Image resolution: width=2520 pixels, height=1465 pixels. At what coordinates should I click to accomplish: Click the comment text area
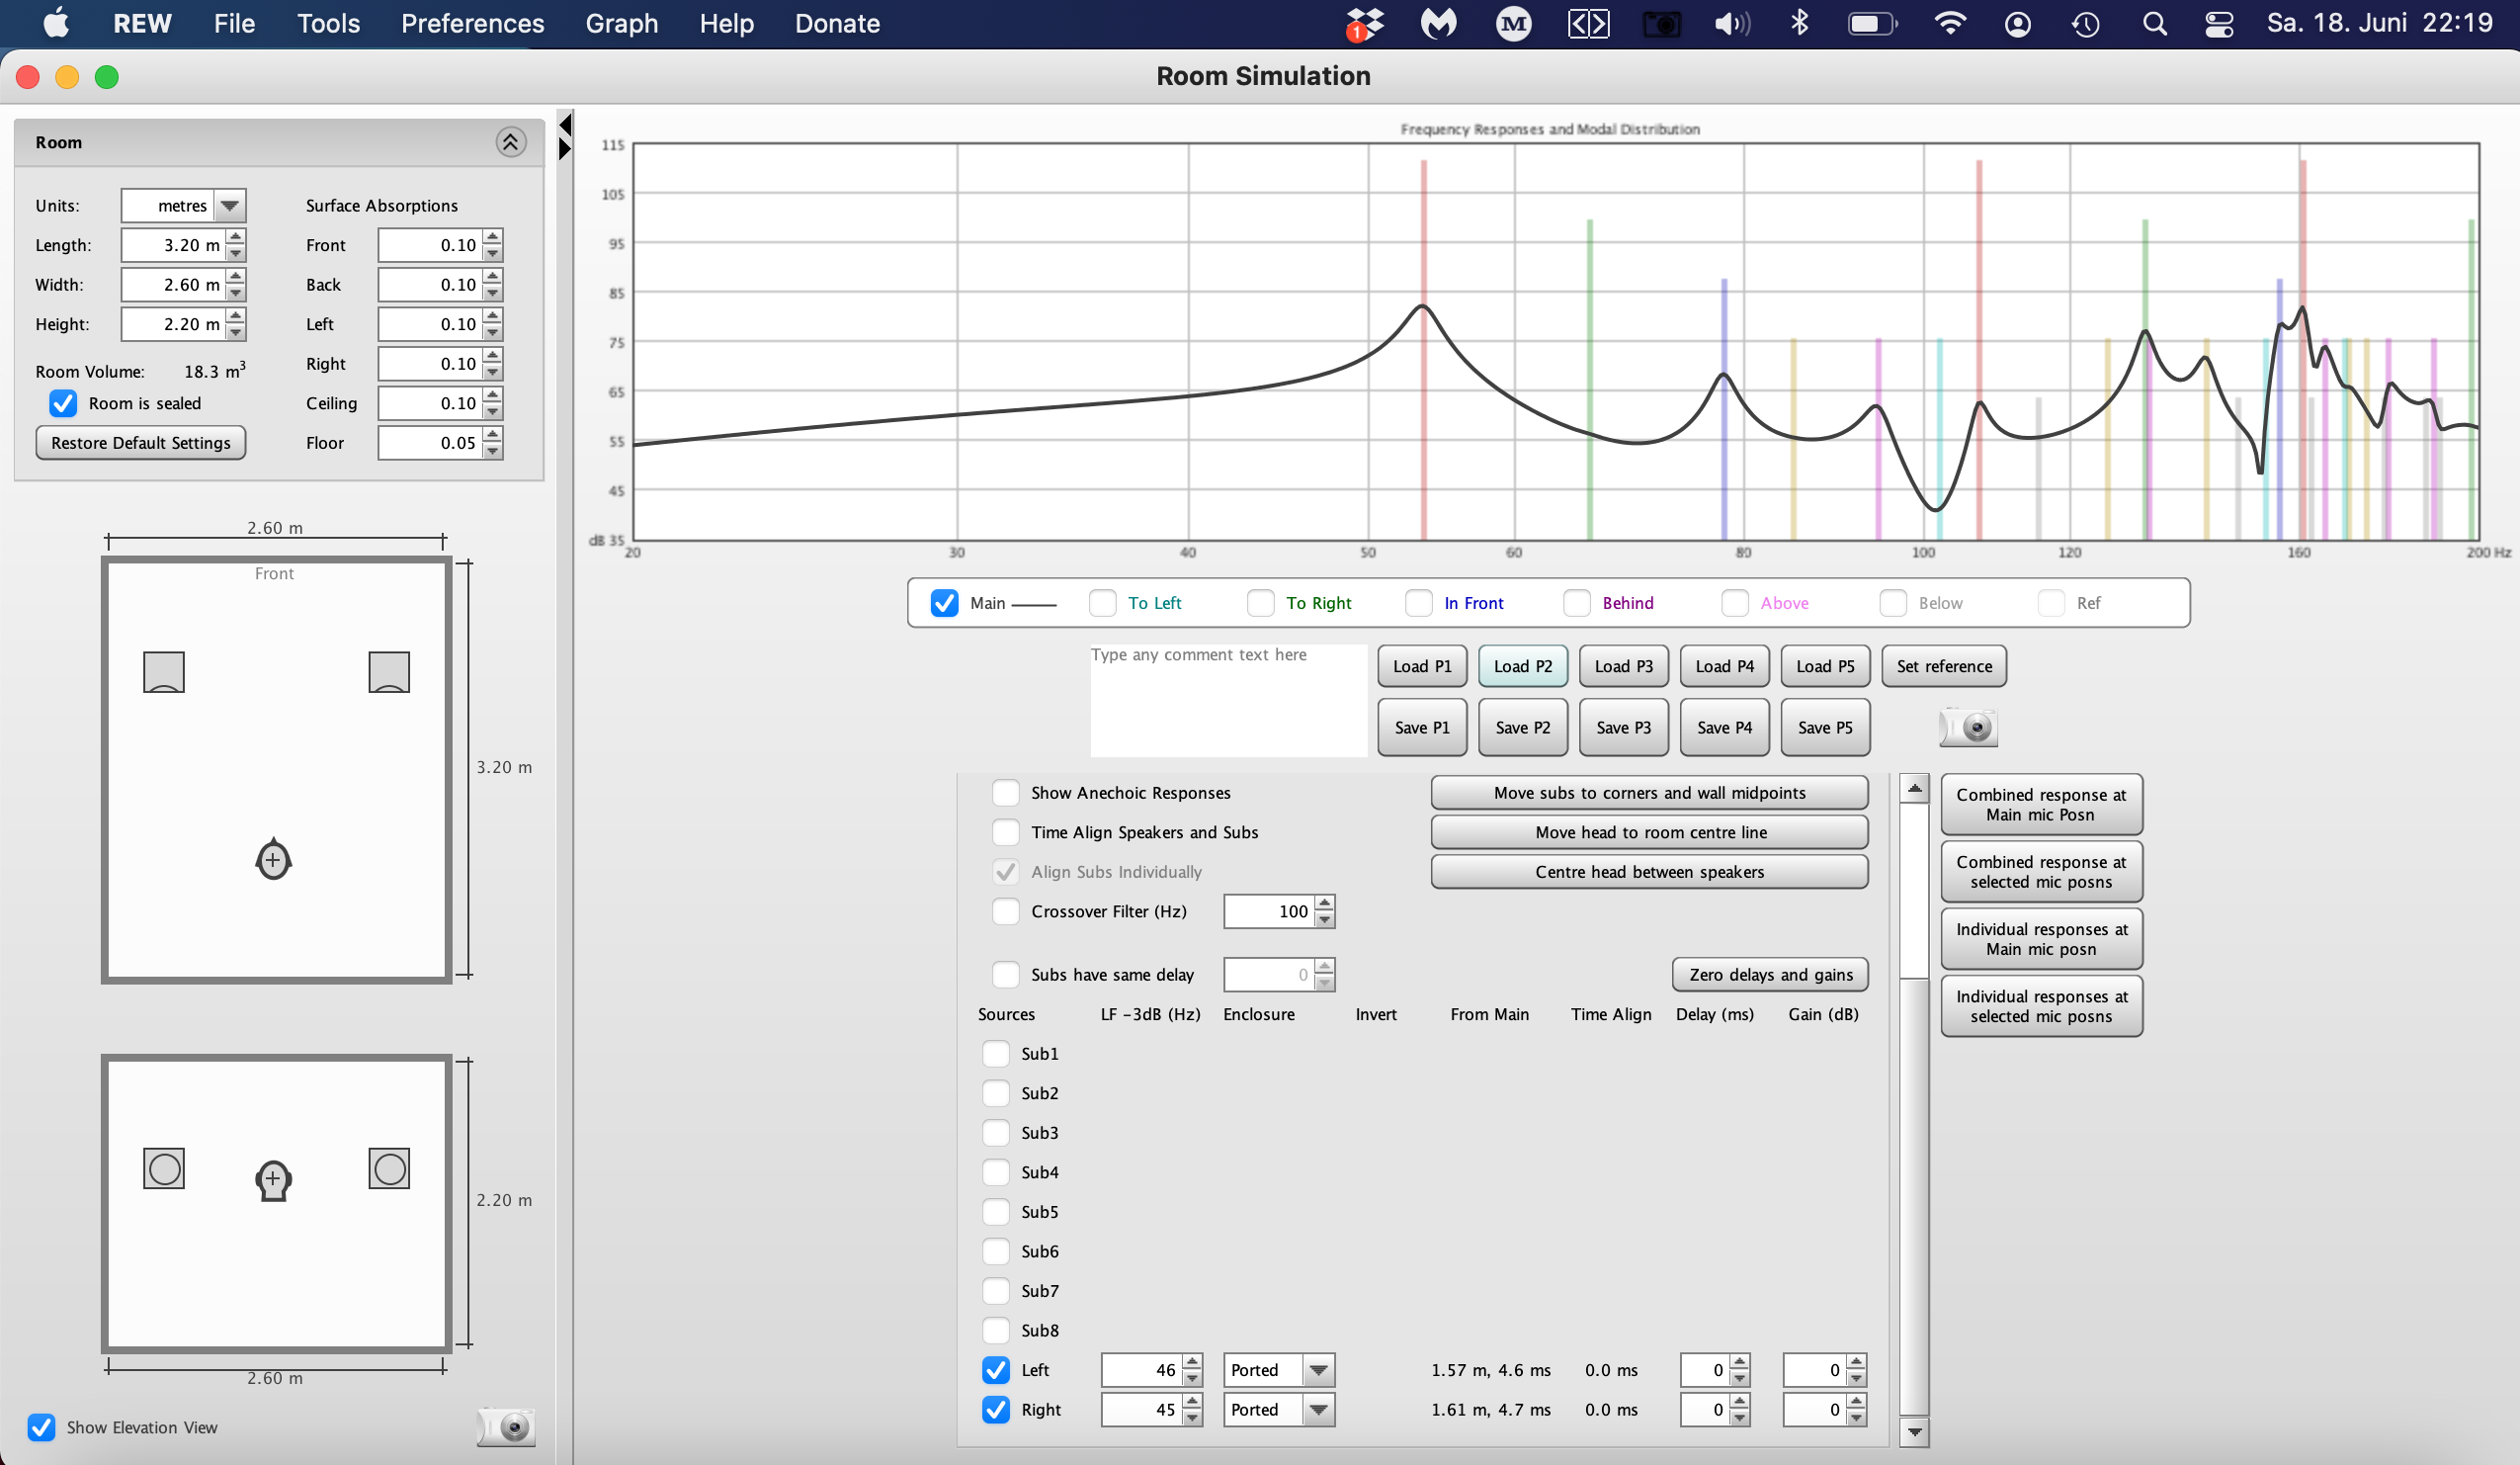1228,700
